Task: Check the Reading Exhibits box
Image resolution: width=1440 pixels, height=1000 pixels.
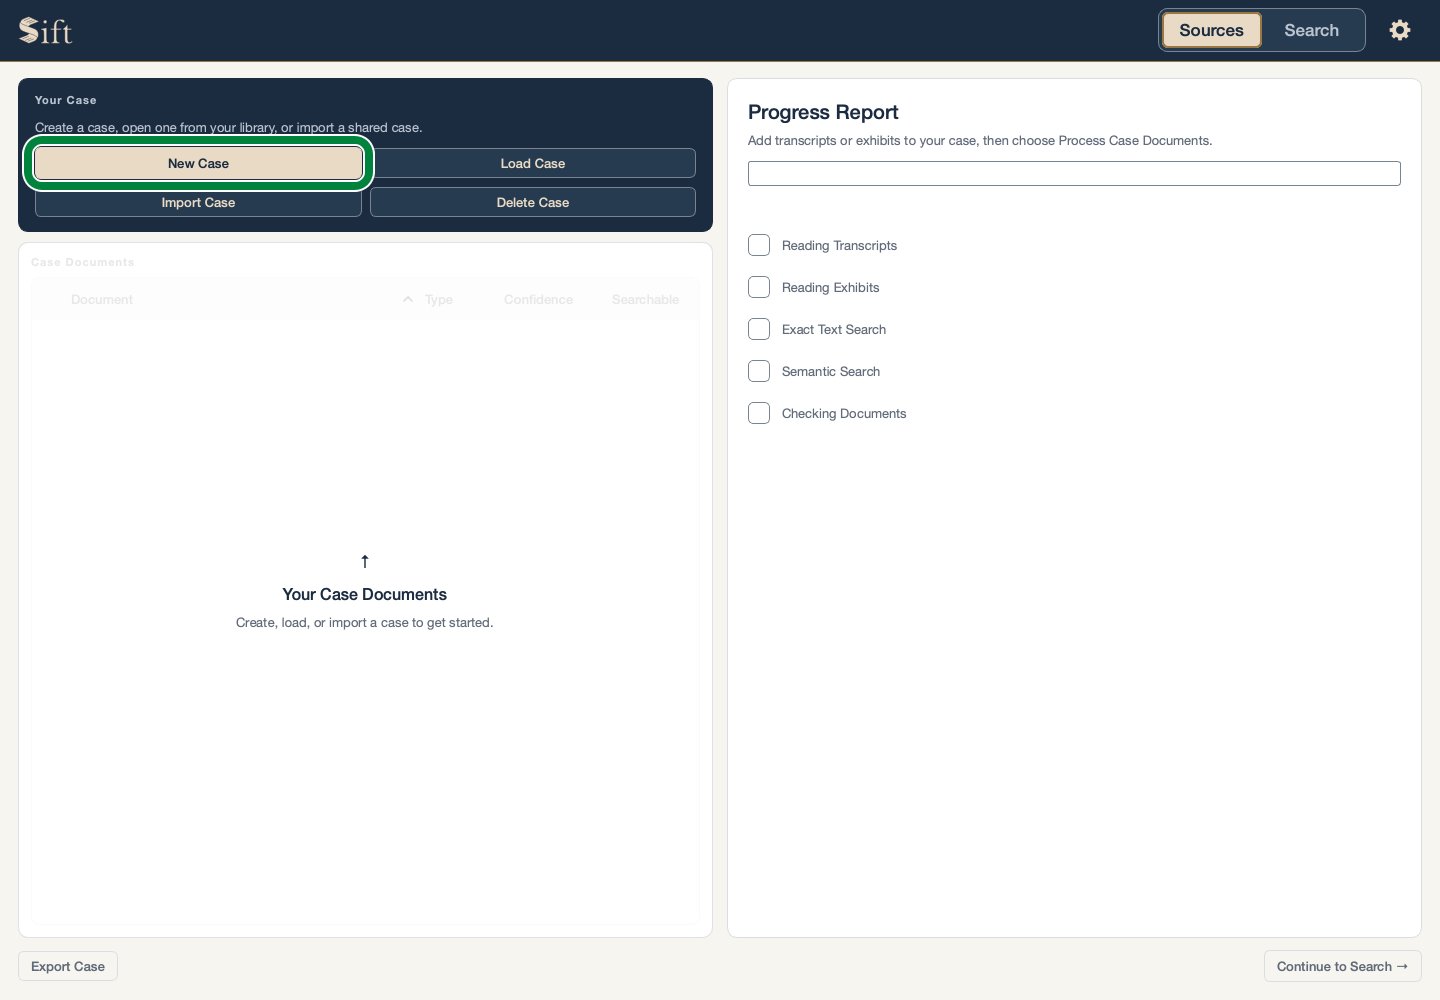Action: pos(759,287)
